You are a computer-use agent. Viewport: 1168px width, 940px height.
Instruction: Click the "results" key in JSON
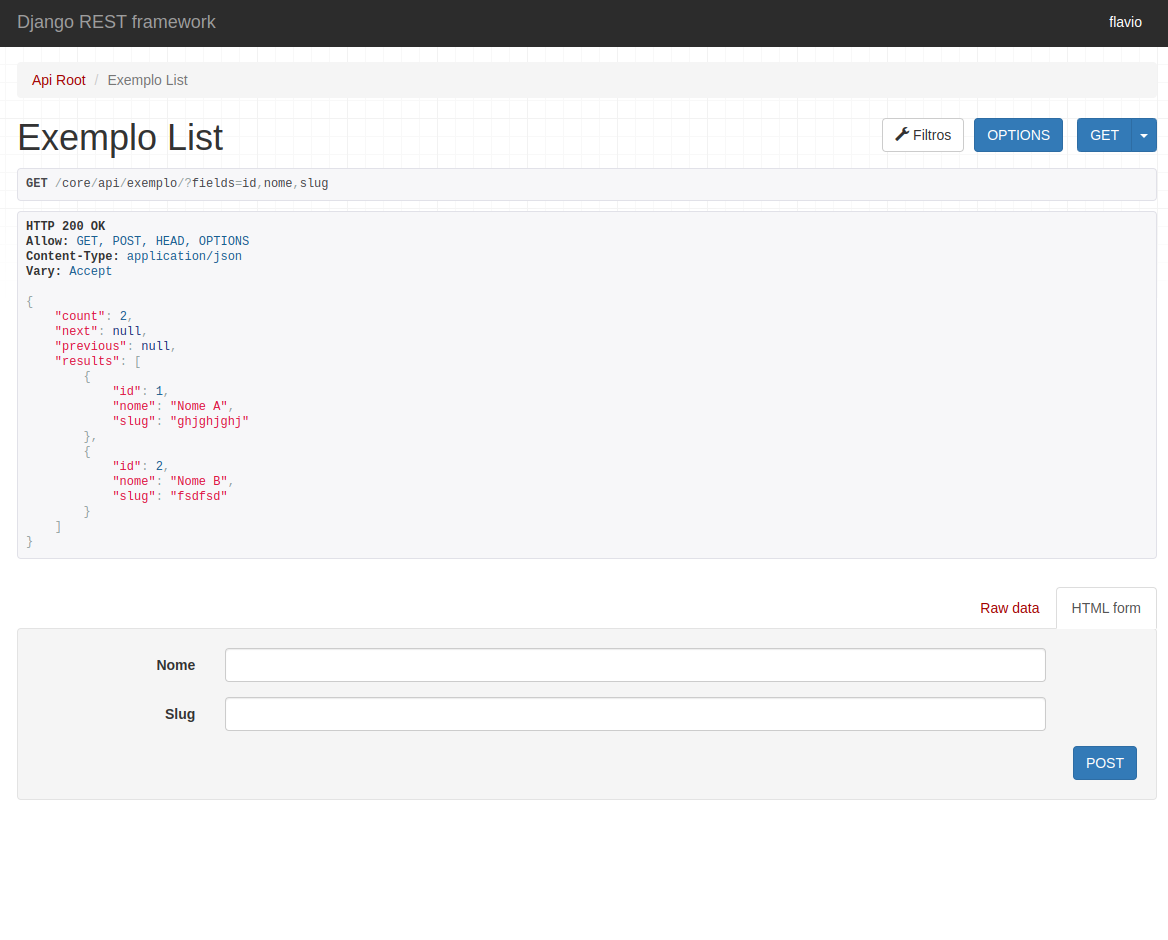[x=87, y=361]
